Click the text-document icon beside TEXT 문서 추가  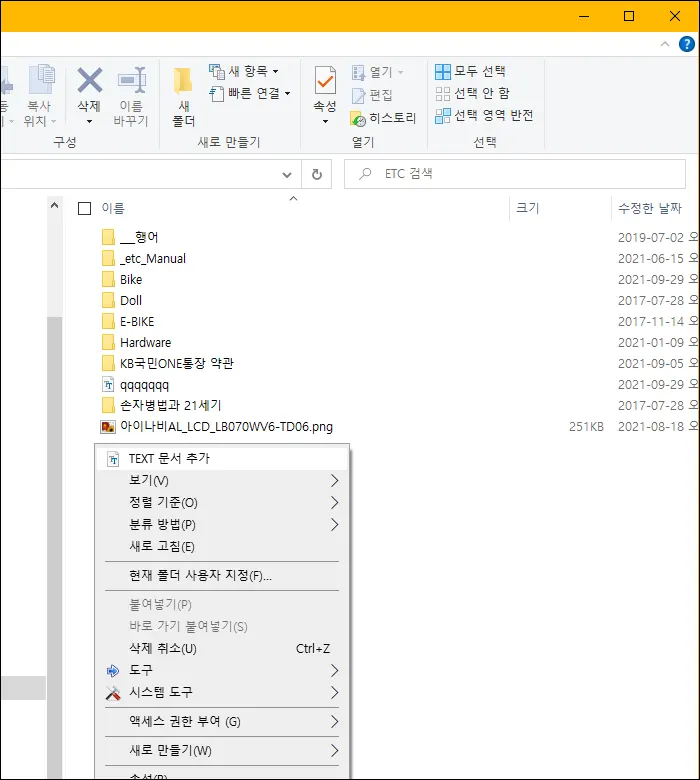tap(113, 459)
